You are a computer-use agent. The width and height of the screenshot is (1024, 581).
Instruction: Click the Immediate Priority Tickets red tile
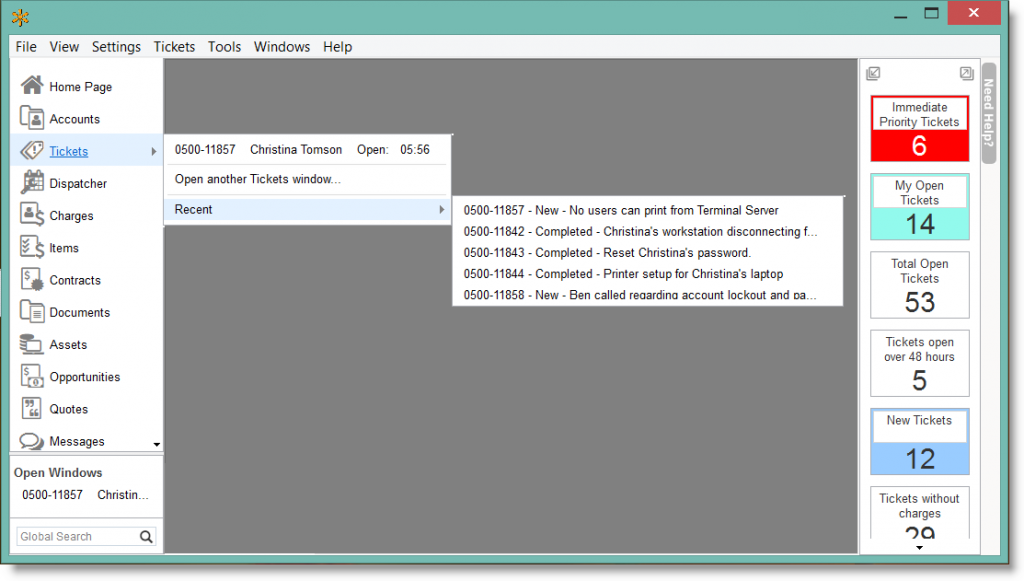919,129
